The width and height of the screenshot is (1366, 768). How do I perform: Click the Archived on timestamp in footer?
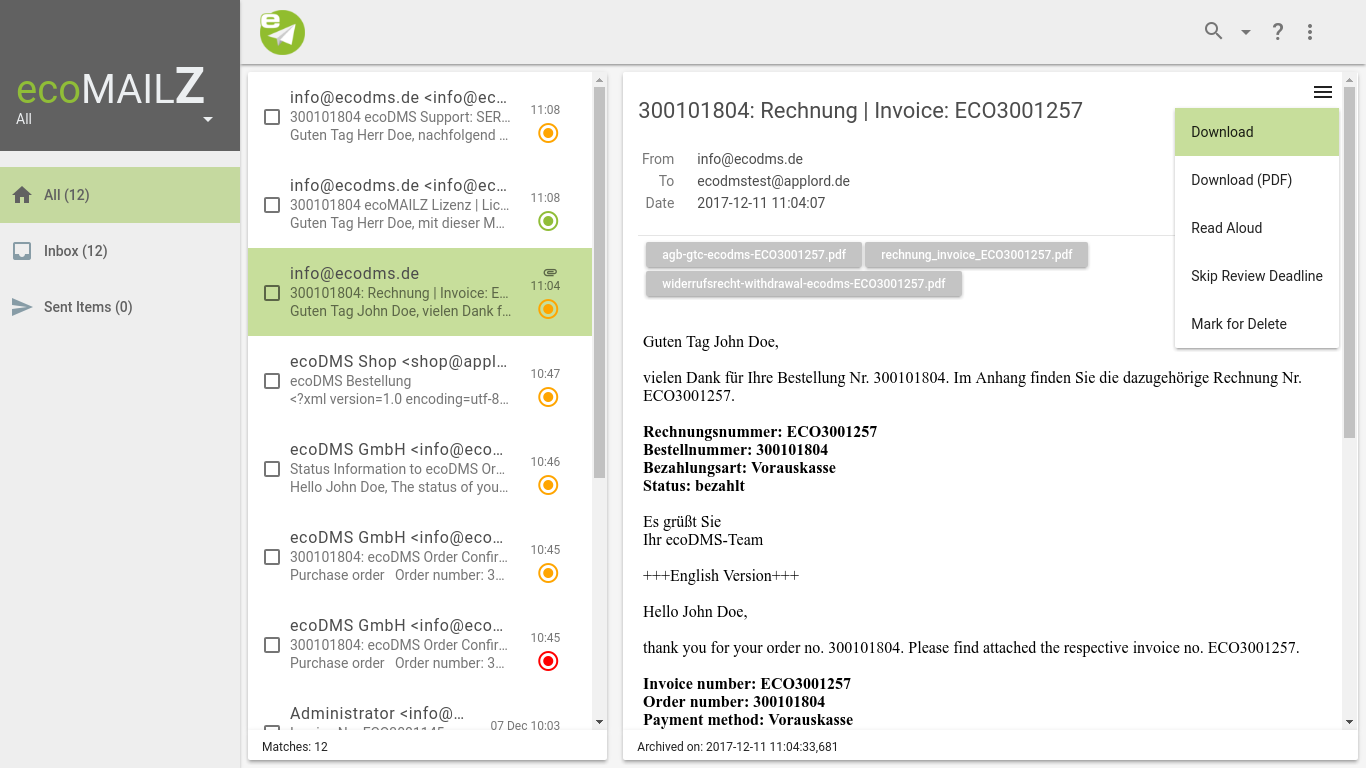738,747
